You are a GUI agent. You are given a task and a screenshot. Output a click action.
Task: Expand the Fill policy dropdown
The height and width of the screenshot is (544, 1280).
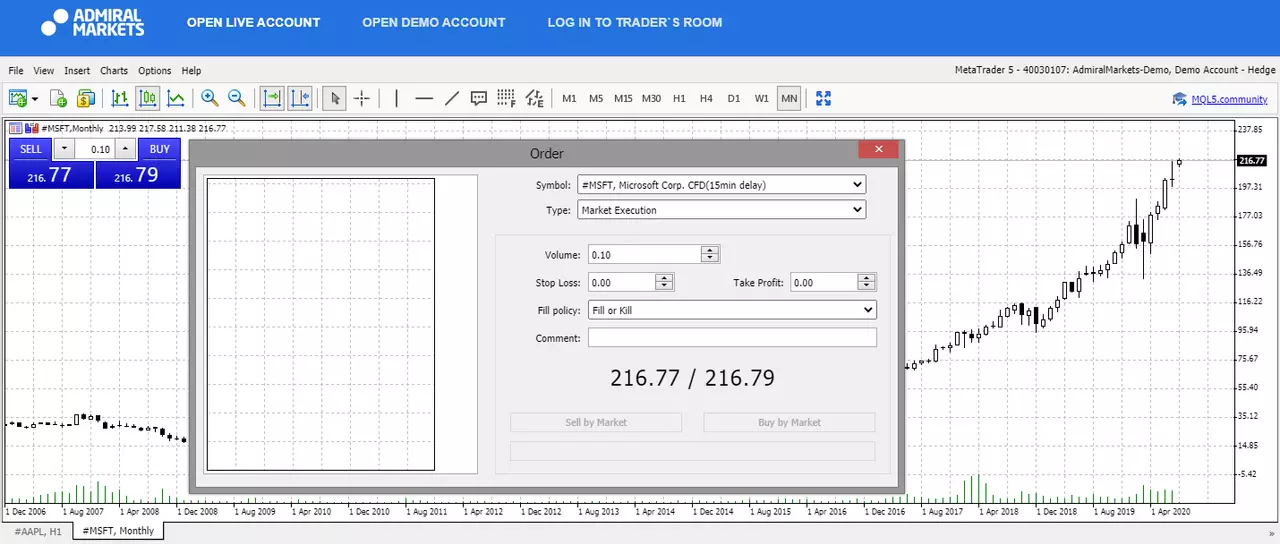732,310
